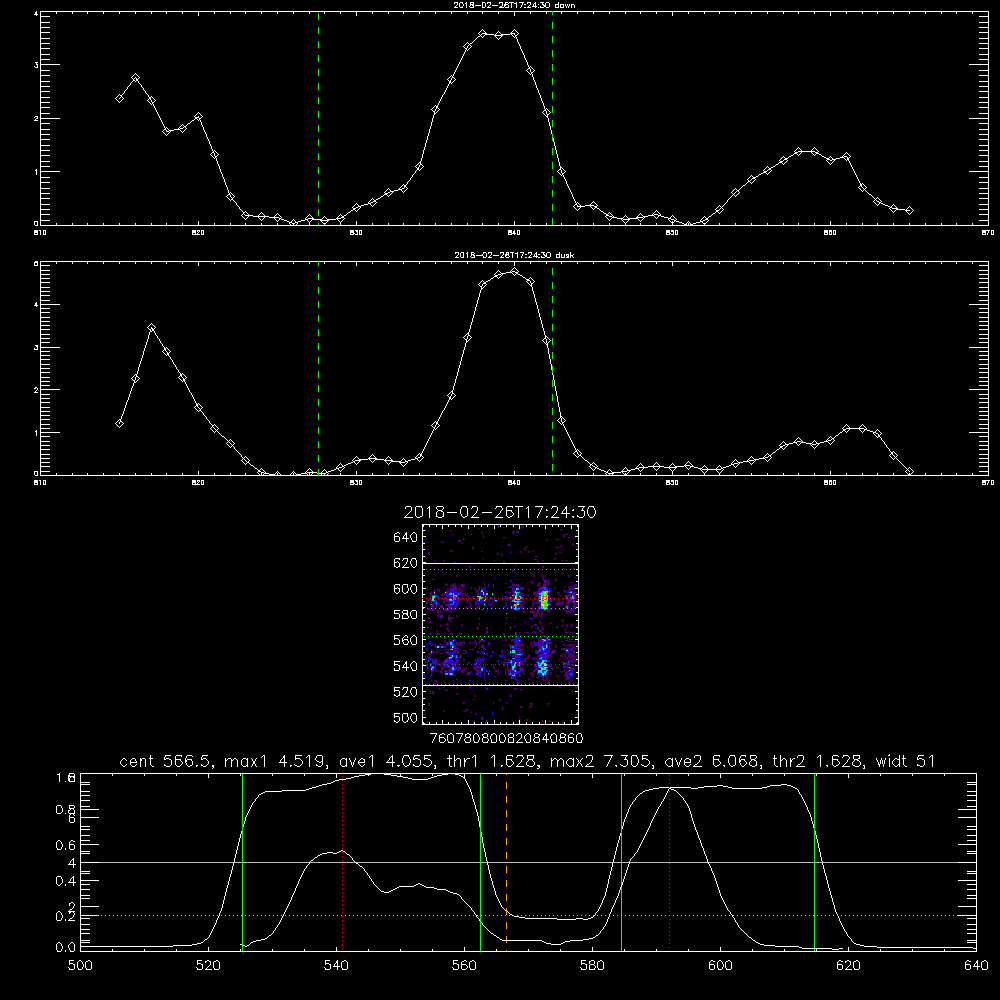Screen dimensions: 1000x1000
Task: Select the last diamond data point in dusk plot
Action: pos(909,471)
